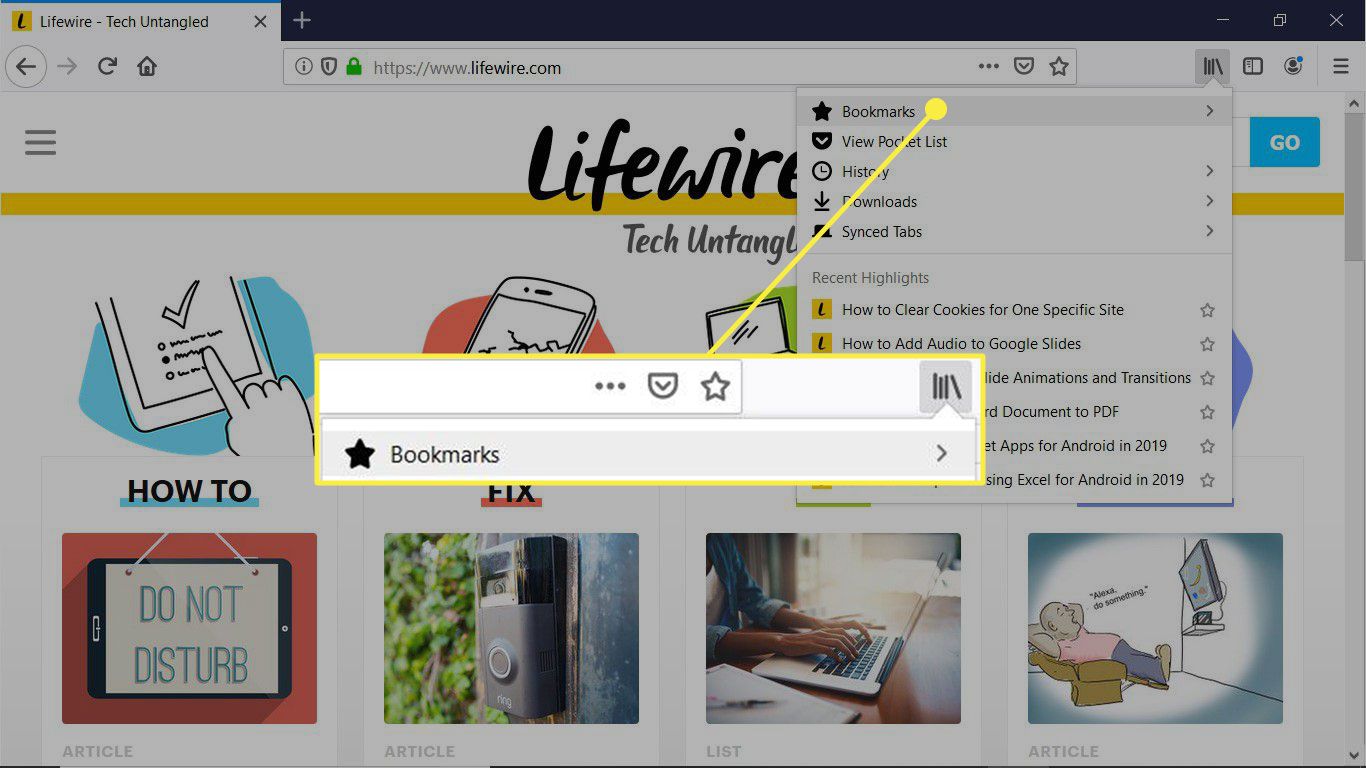Star the Animations and Transitions highlight
Viewport: 1366px width, 768px height.
tap(1207, 378)
